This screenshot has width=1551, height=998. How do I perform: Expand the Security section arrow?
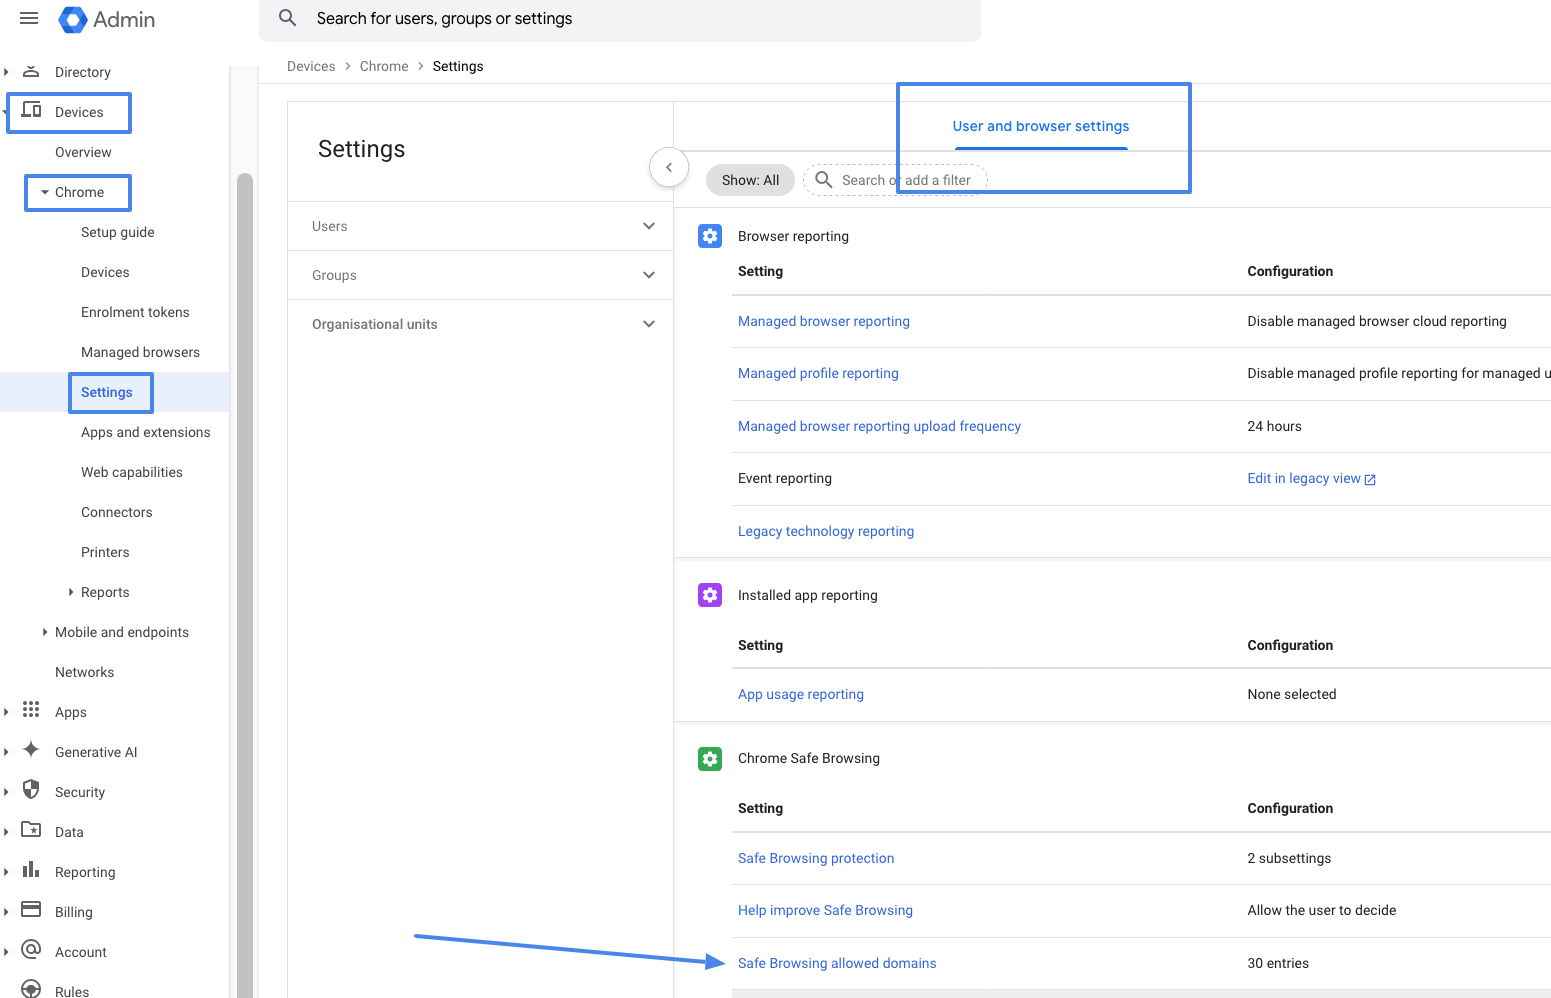point(7,792)
